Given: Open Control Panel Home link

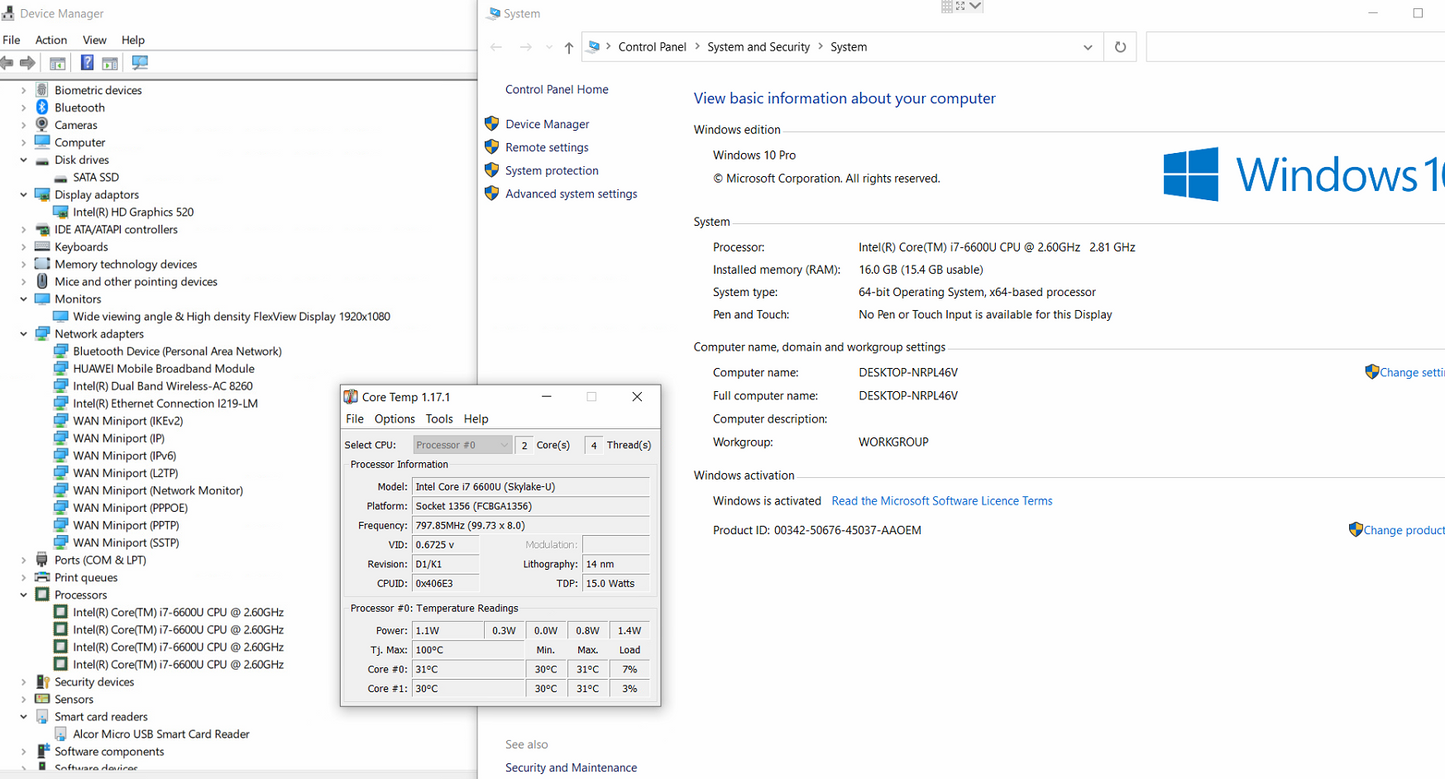Looking at the screenshot, I should (557, 89).
